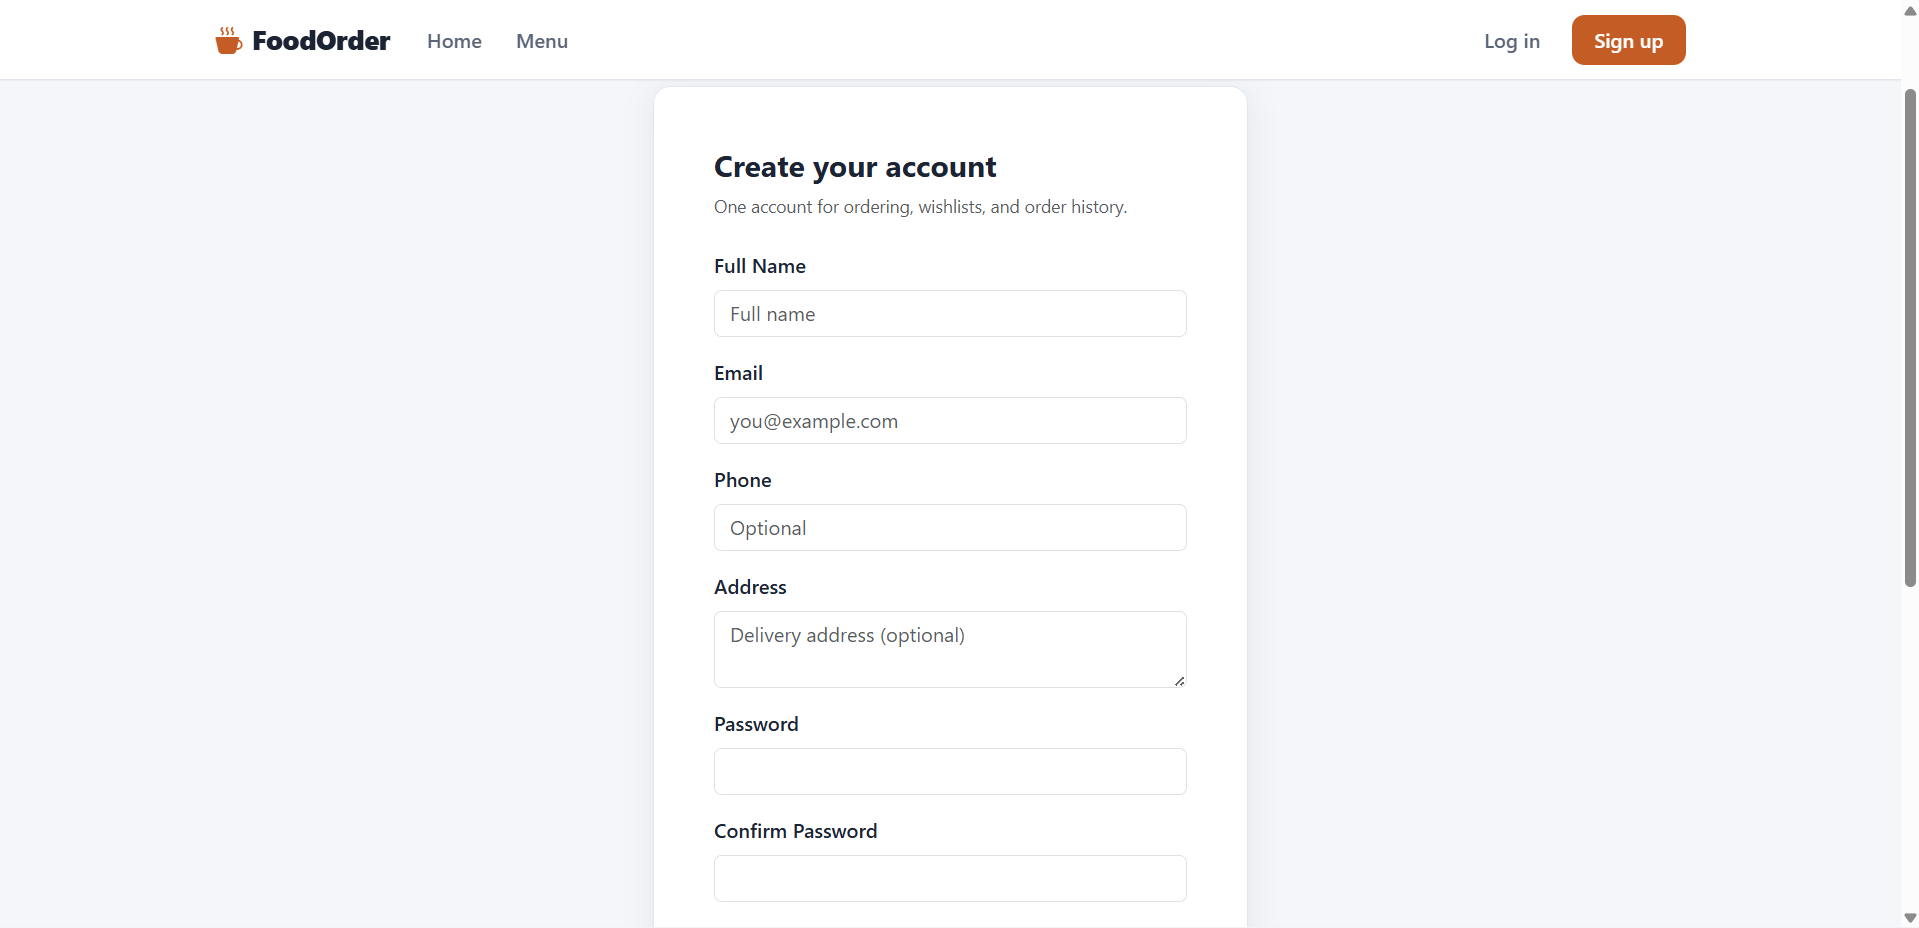Focus the Phone input field
Screen dimensions: 1919x928
(950, 528)
